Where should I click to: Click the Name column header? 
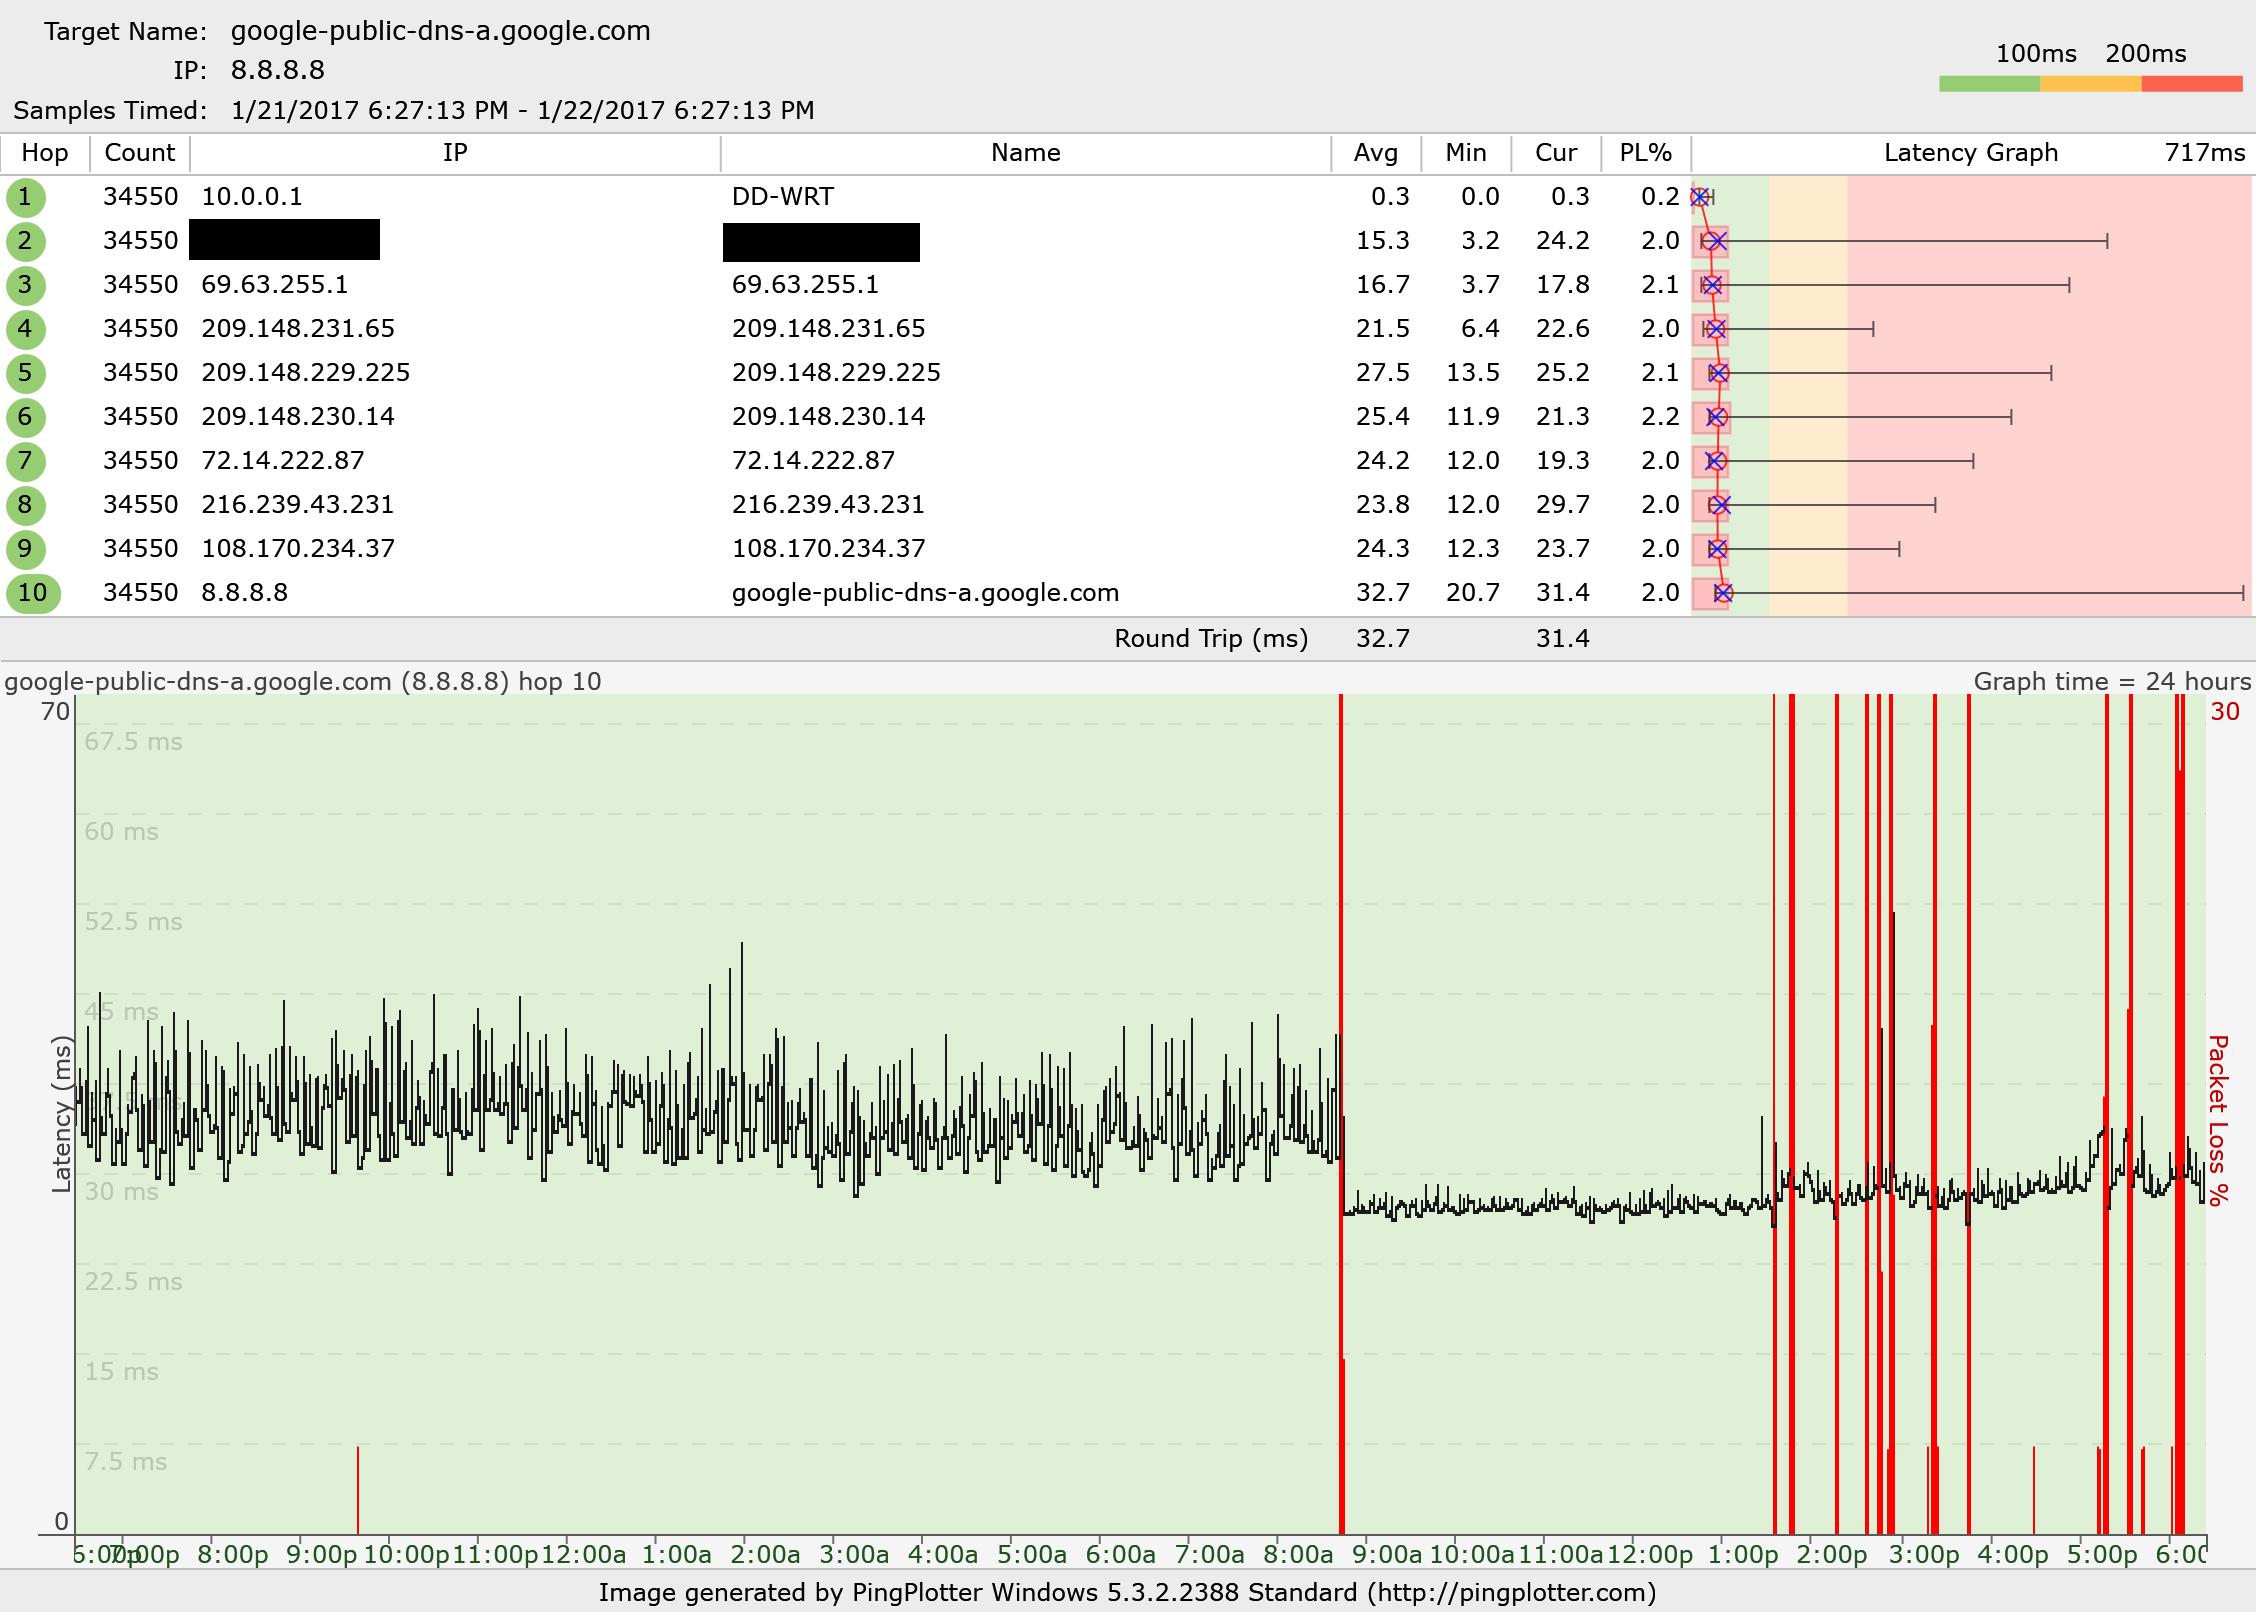pyautogui.click(x=1025, y=153)
